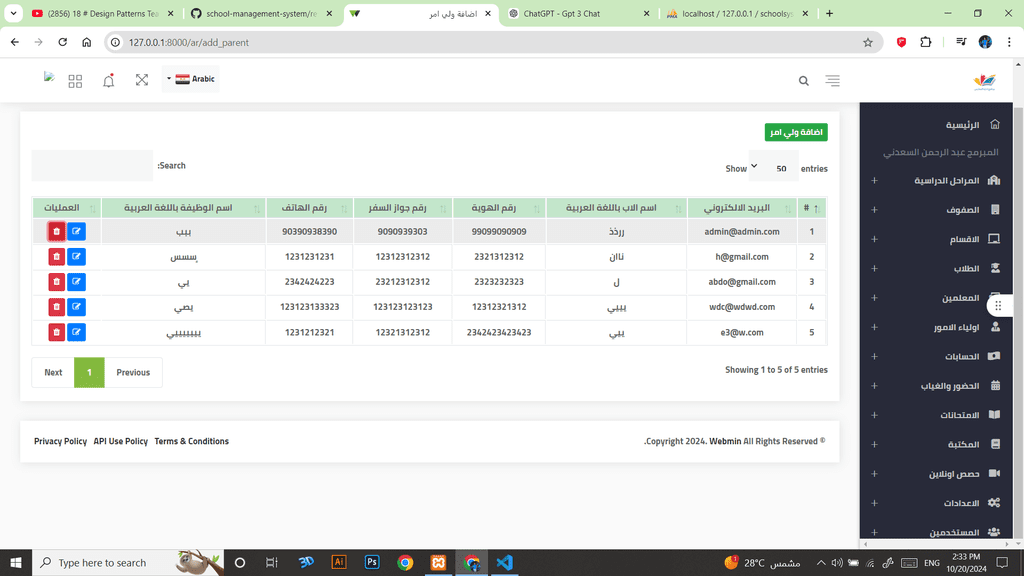
Task: Go to the Next table page
Action: point(54,372)
